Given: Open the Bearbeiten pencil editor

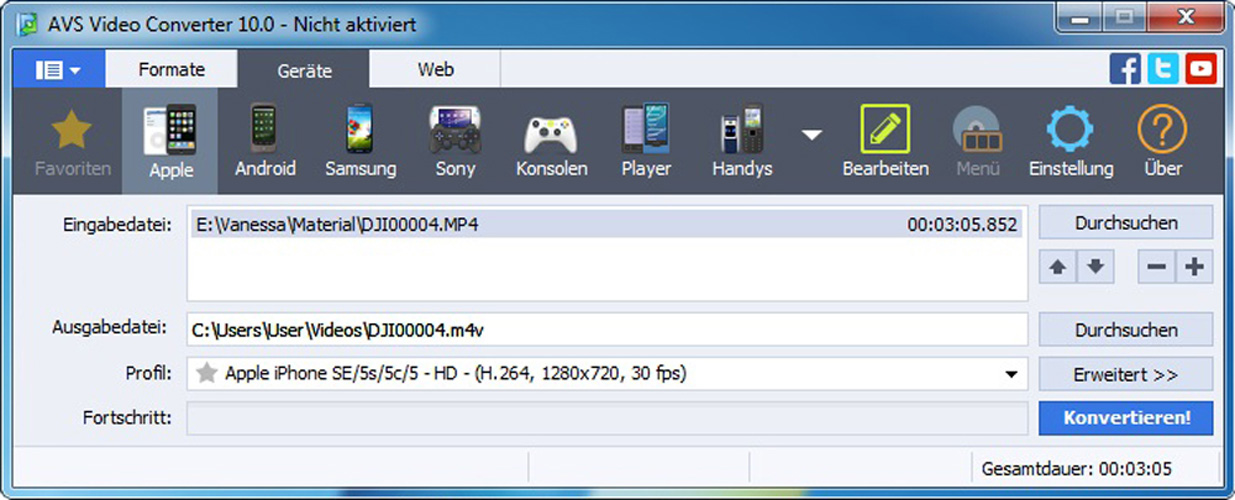Looking at the screenshot, I should point(885,142).
